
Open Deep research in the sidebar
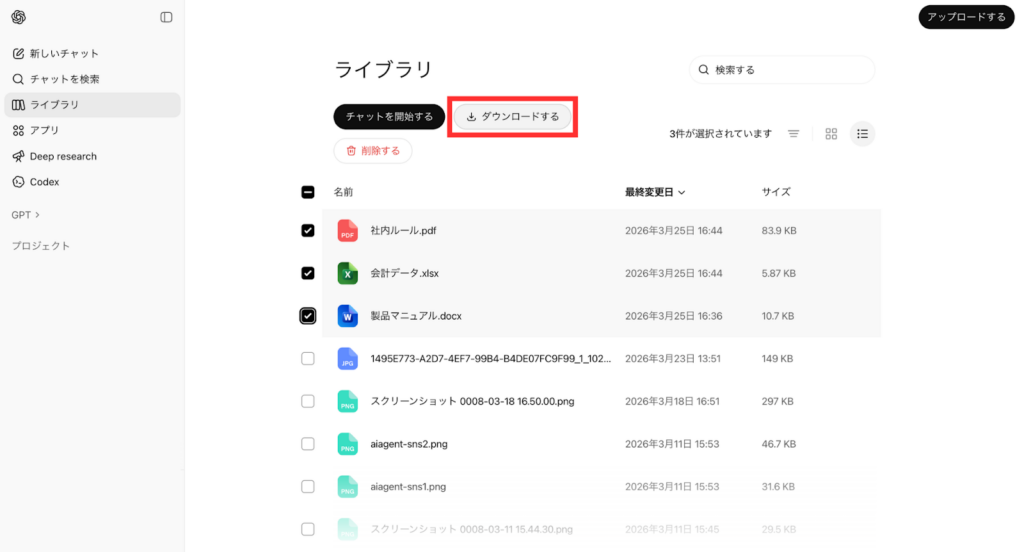(x=92, y=156)
